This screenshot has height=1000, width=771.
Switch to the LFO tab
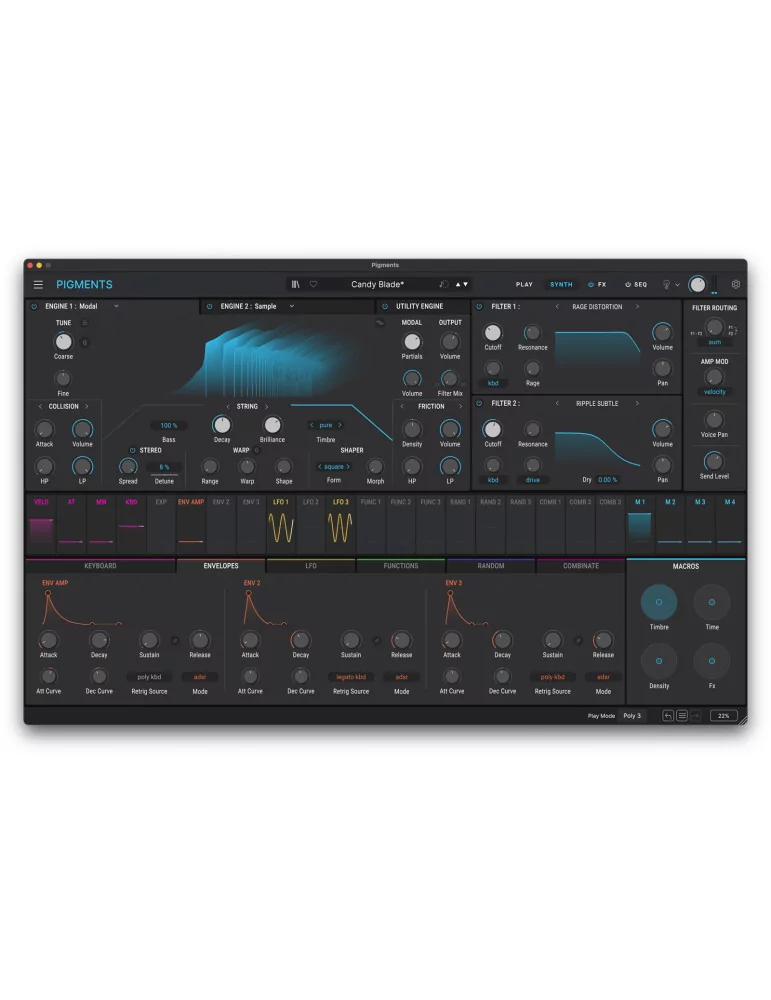tap(311, 566)
